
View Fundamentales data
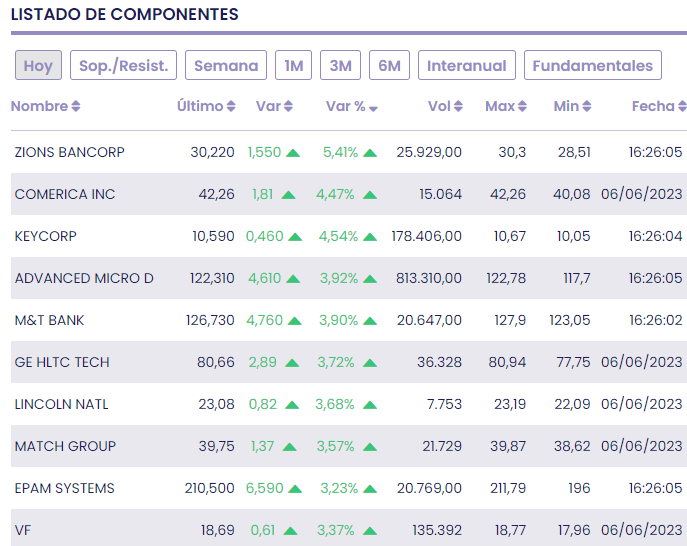pos(593,66)
